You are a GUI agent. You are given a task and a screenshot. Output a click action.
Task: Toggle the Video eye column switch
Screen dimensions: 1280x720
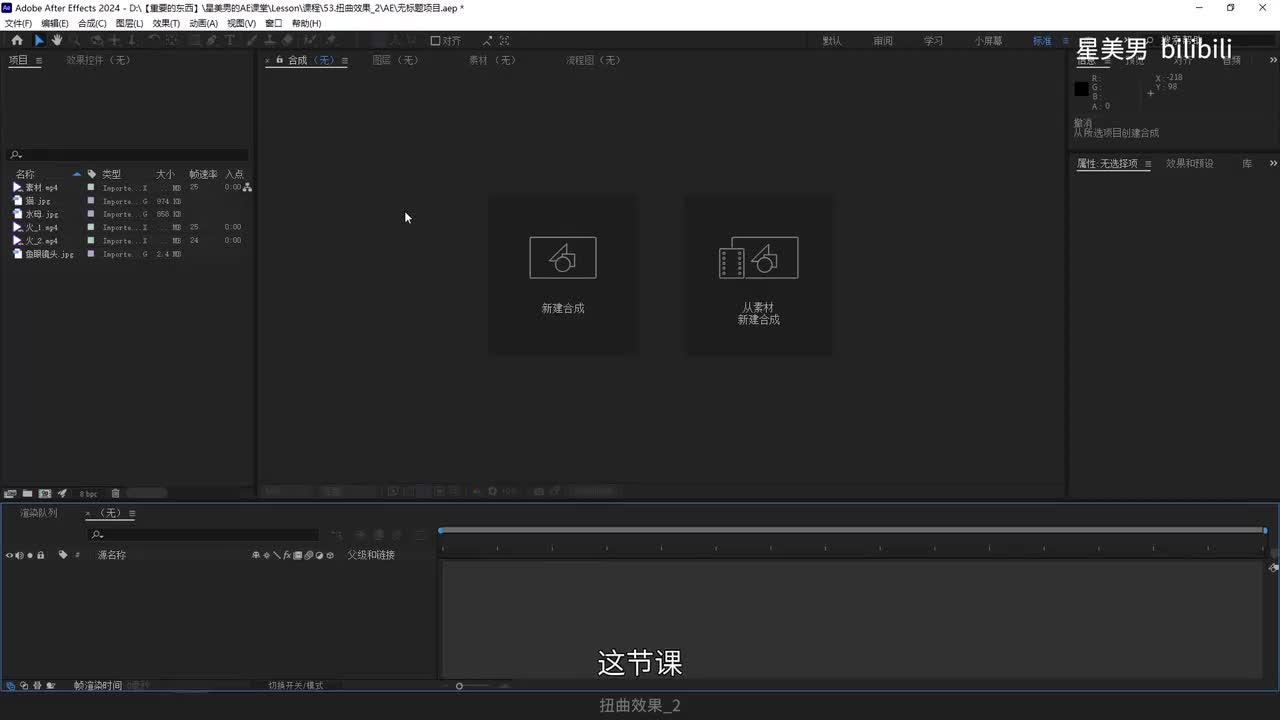tap(9, 555)
